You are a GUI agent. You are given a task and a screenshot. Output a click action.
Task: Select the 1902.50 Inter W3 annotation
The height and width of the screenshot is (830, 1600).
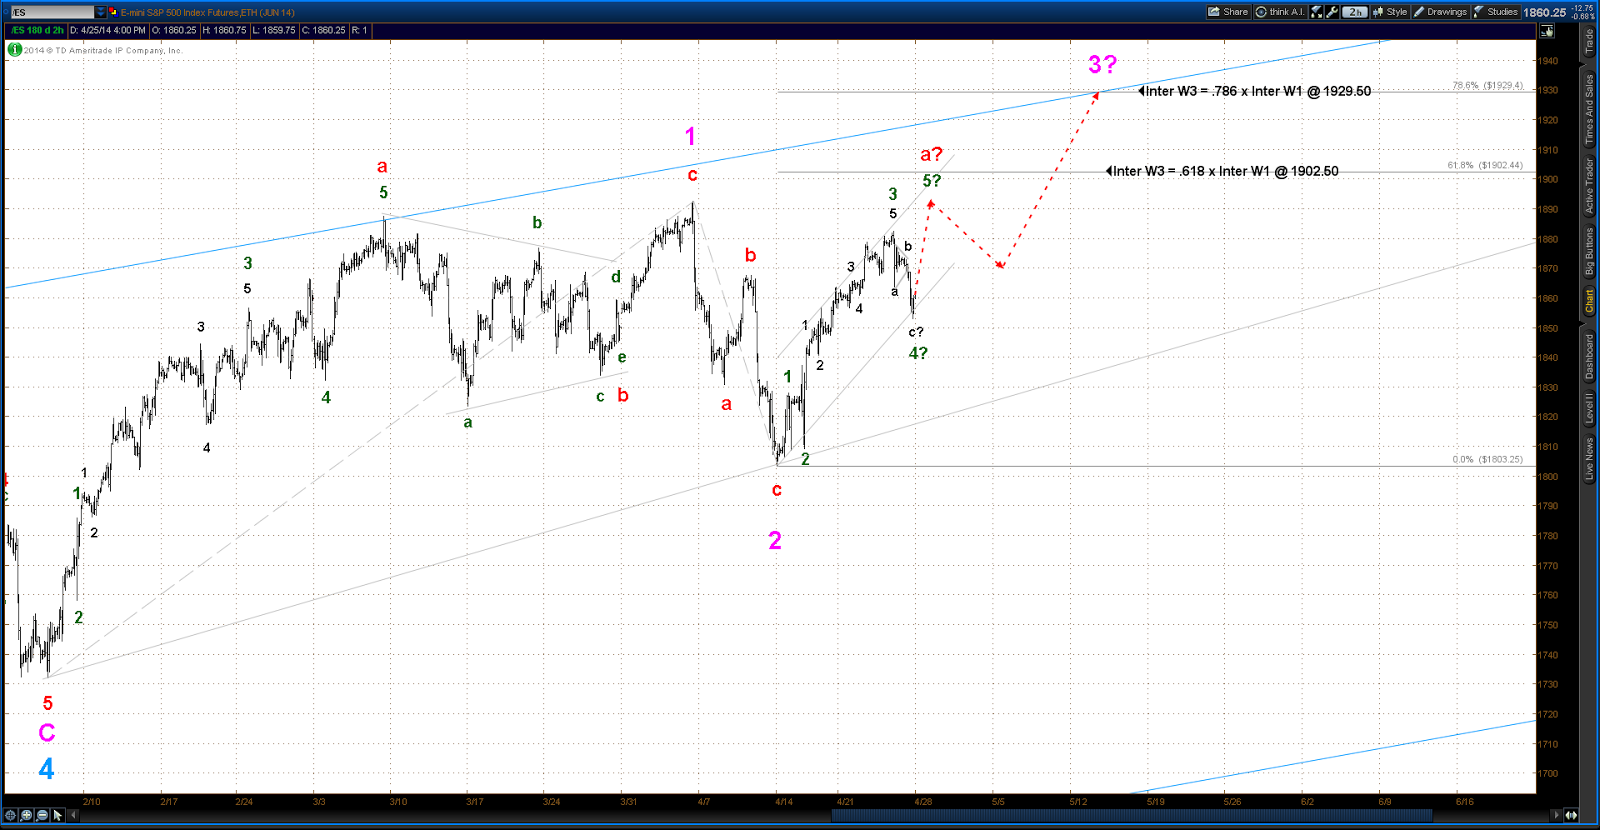[1222, 171]
